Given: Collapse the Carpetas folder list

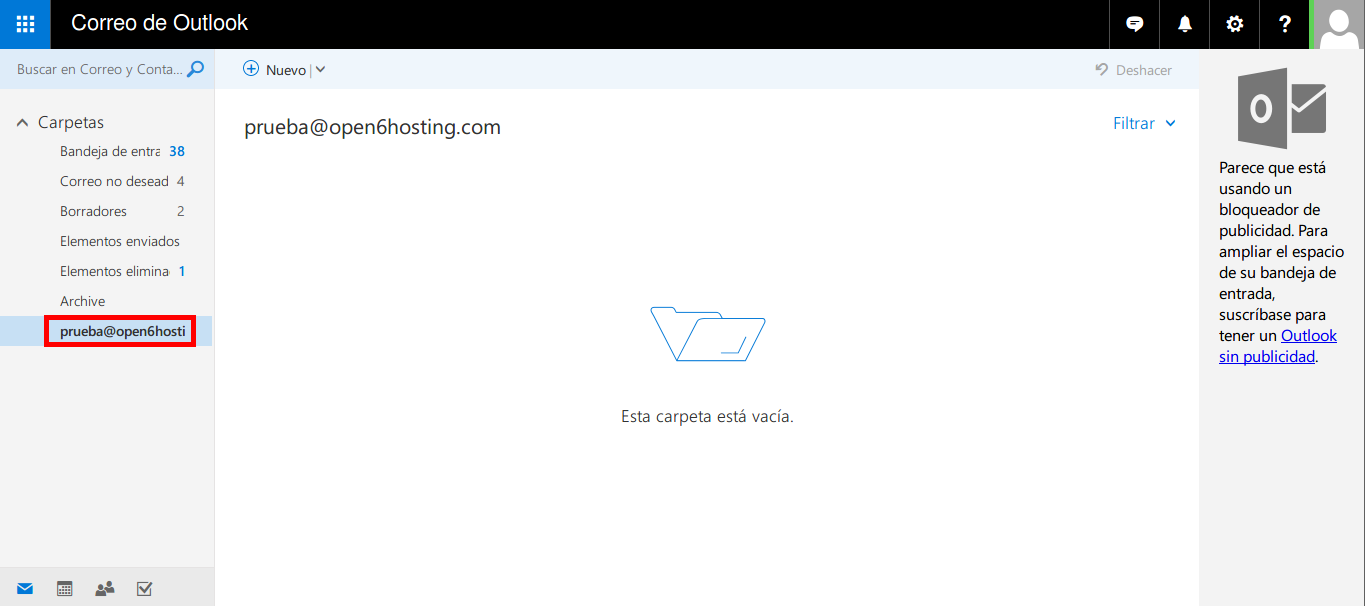Looking at the screenshot, I should click(22, 122).
